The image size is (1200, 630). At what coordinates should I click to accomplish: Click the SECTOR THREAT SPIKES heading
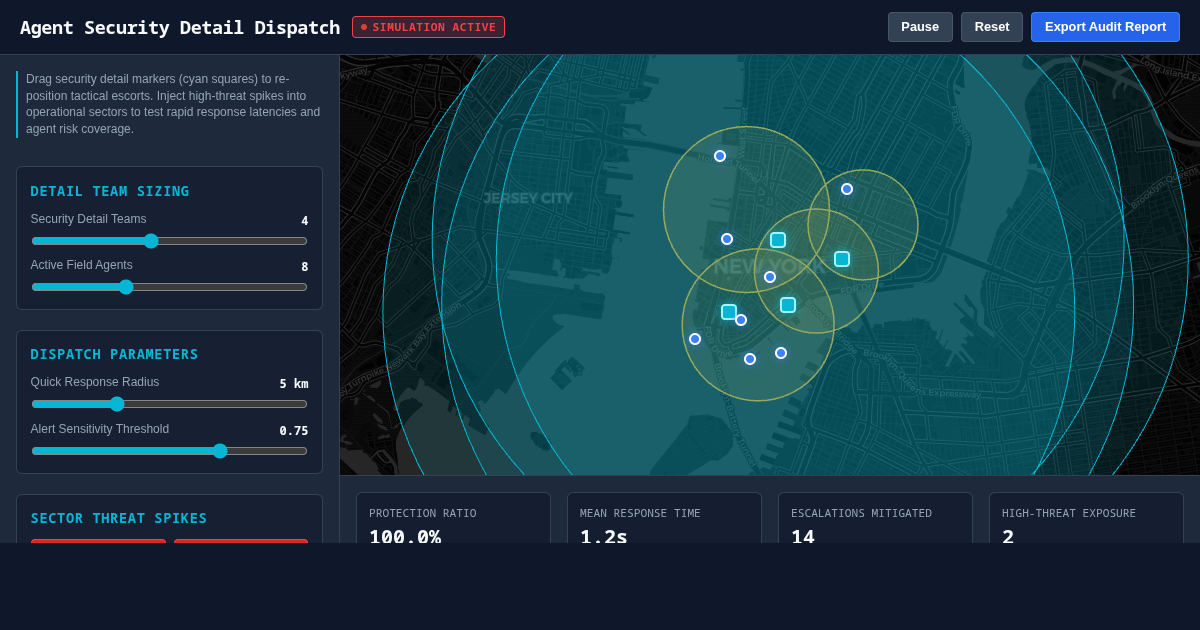[x=119, y=518]
